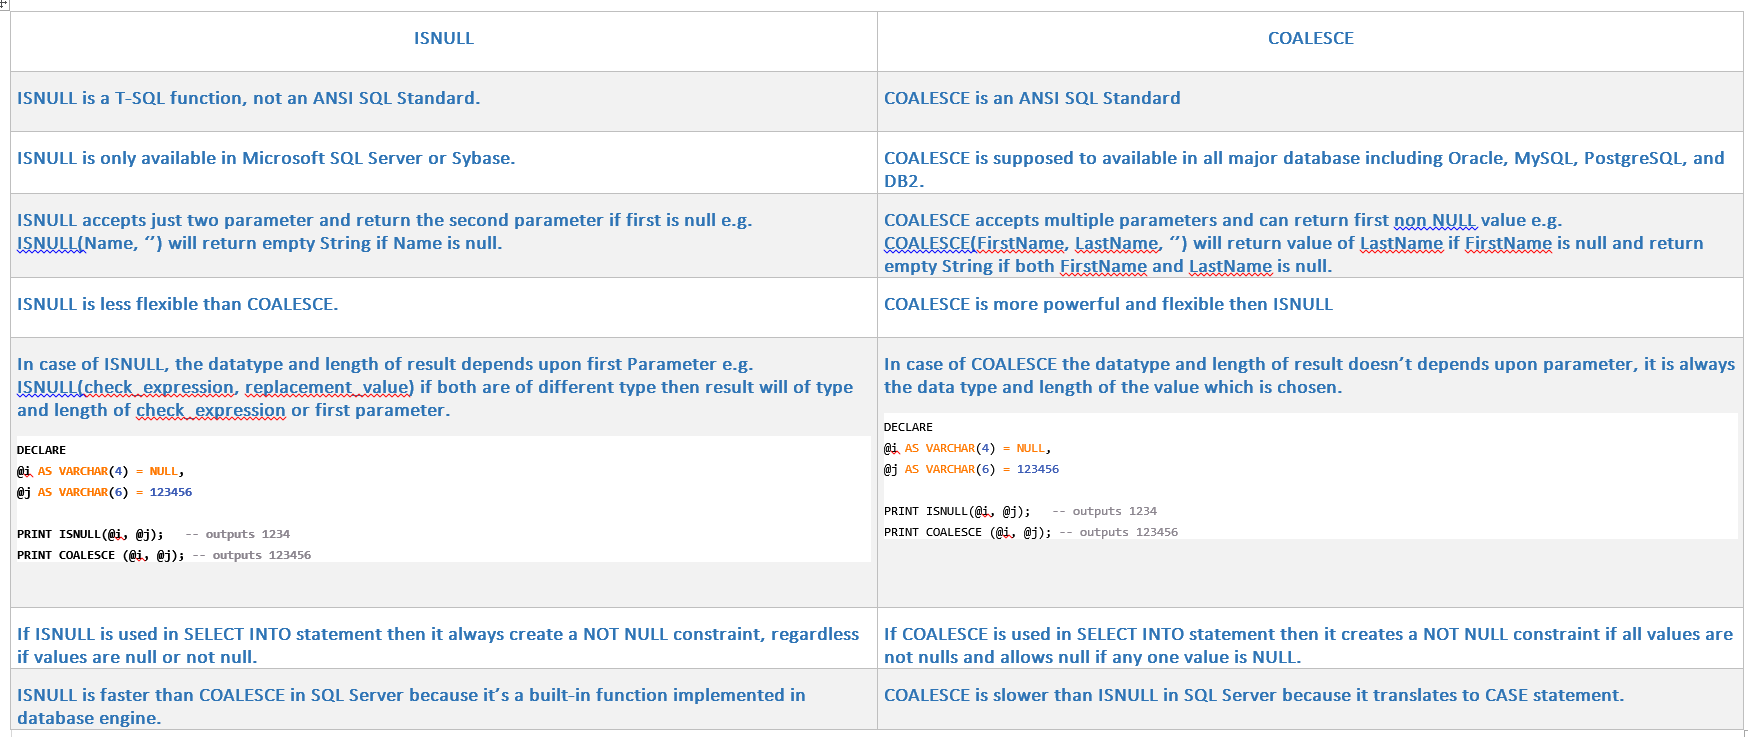Image resolution: width=1748 pixels, height=737 pixels.
Task: Click the underlined 'ISNULL(check_expression' word
Action: coord(126,387)
